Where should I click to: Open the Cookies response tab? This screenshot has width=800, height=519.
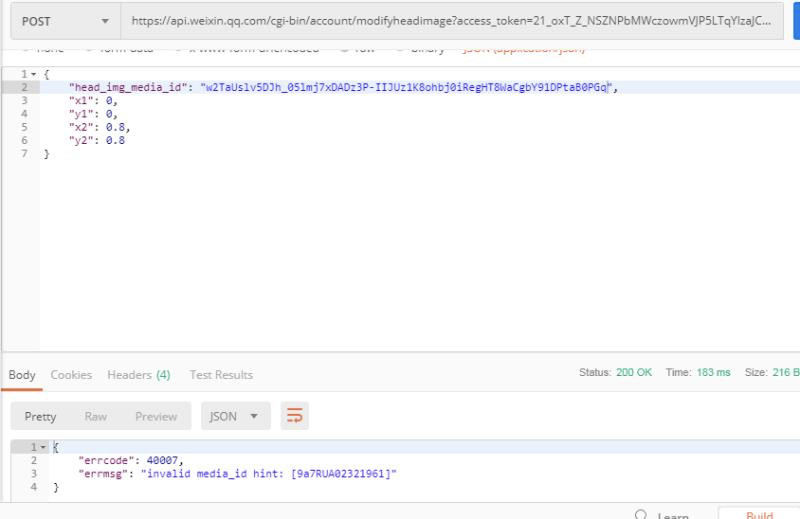[x=71, y=375]
